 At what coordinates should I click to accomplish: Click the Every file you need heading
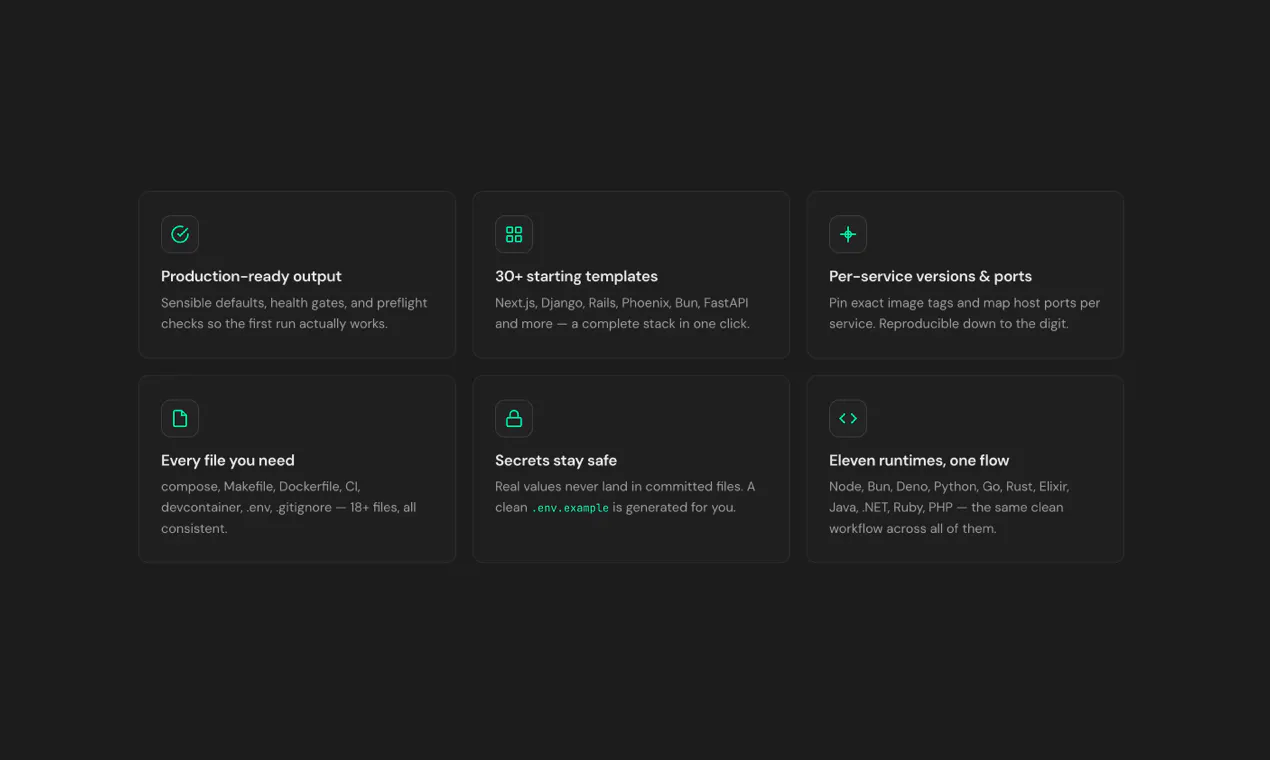coord(228,460)
